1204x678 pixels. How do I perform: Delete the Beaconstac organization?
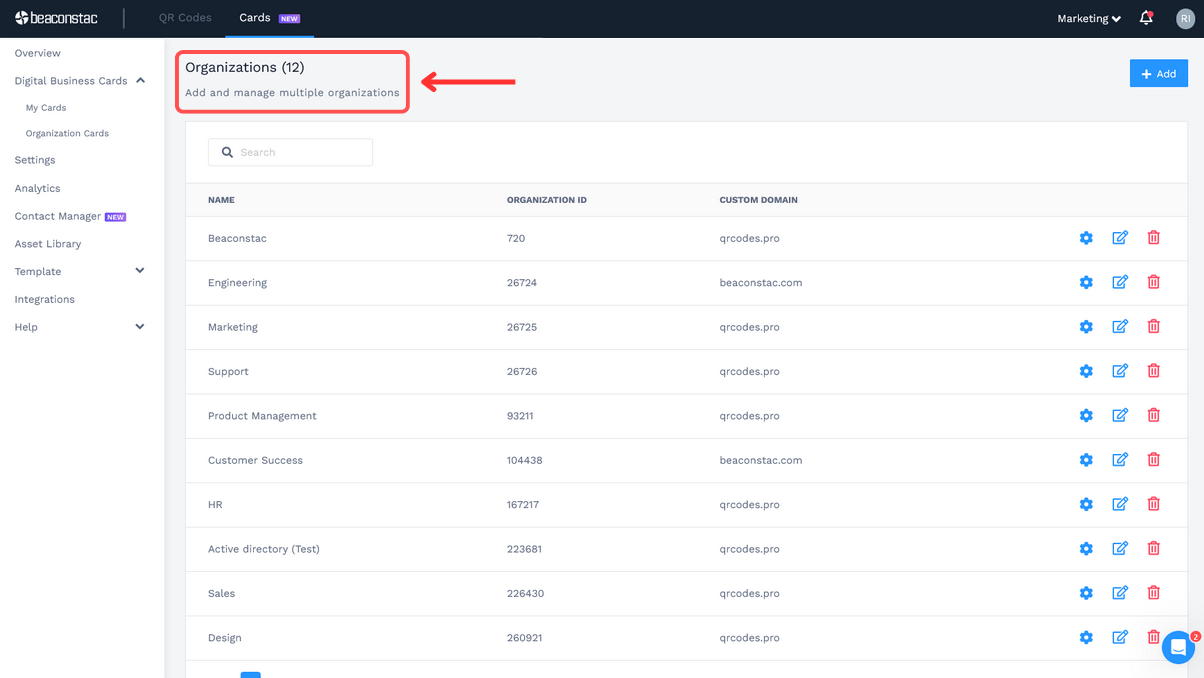pos(1153,238)
